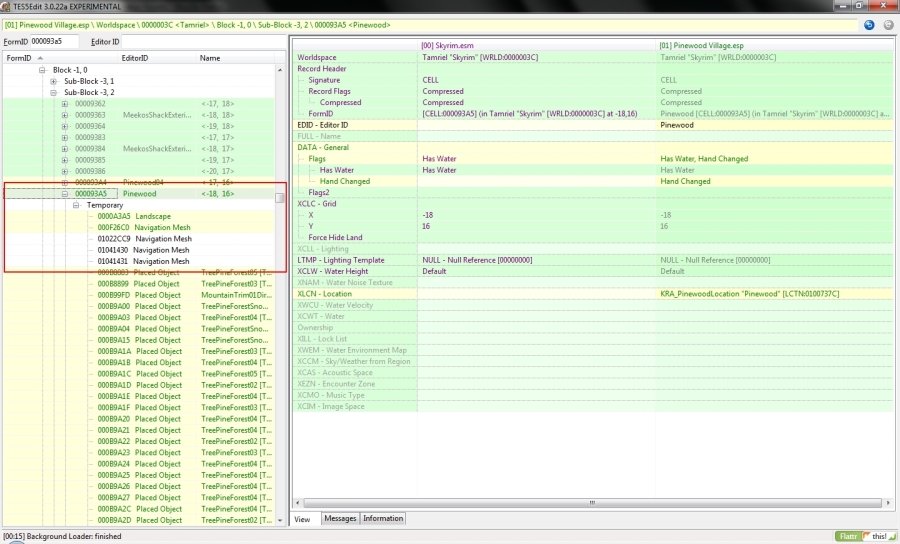Click the tree scrollbar up arrow
900x544 pixels.
point(280,69)
